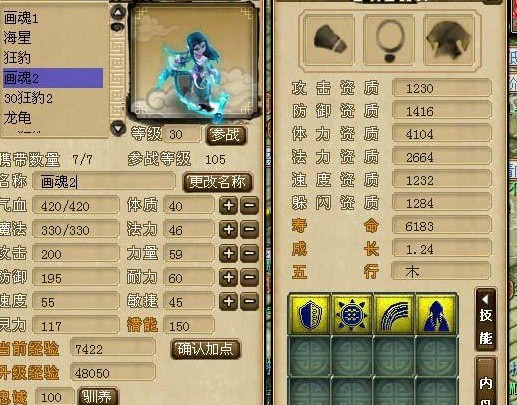Click the pet list up arrow
The image size is (517, 405).
pos(118,13)
